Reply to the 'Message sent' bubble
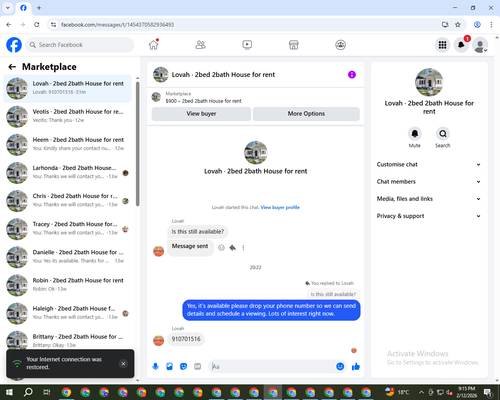Viewport: 500px width, 400px height. (233, 247)
